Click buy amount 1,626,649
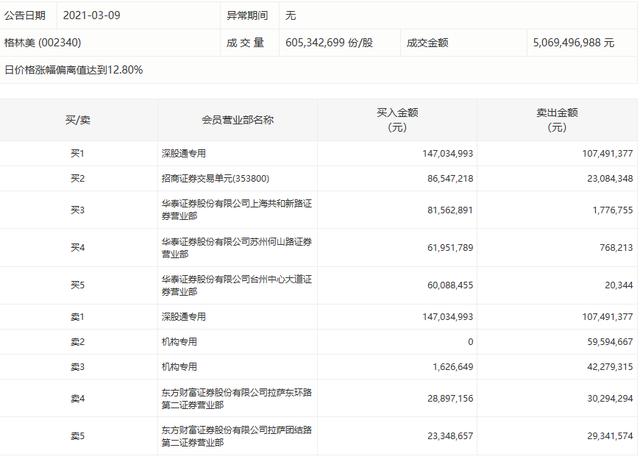This screenshot has height=459, width=640. coord(453,367)
